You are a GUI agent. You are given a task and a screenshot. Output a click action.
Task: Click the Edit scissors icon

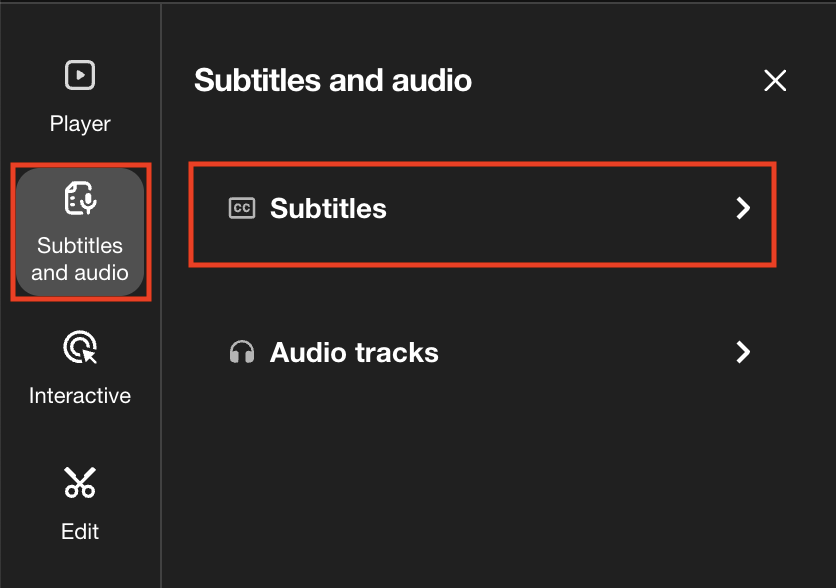pyautogui.click(x=79, y=483)
